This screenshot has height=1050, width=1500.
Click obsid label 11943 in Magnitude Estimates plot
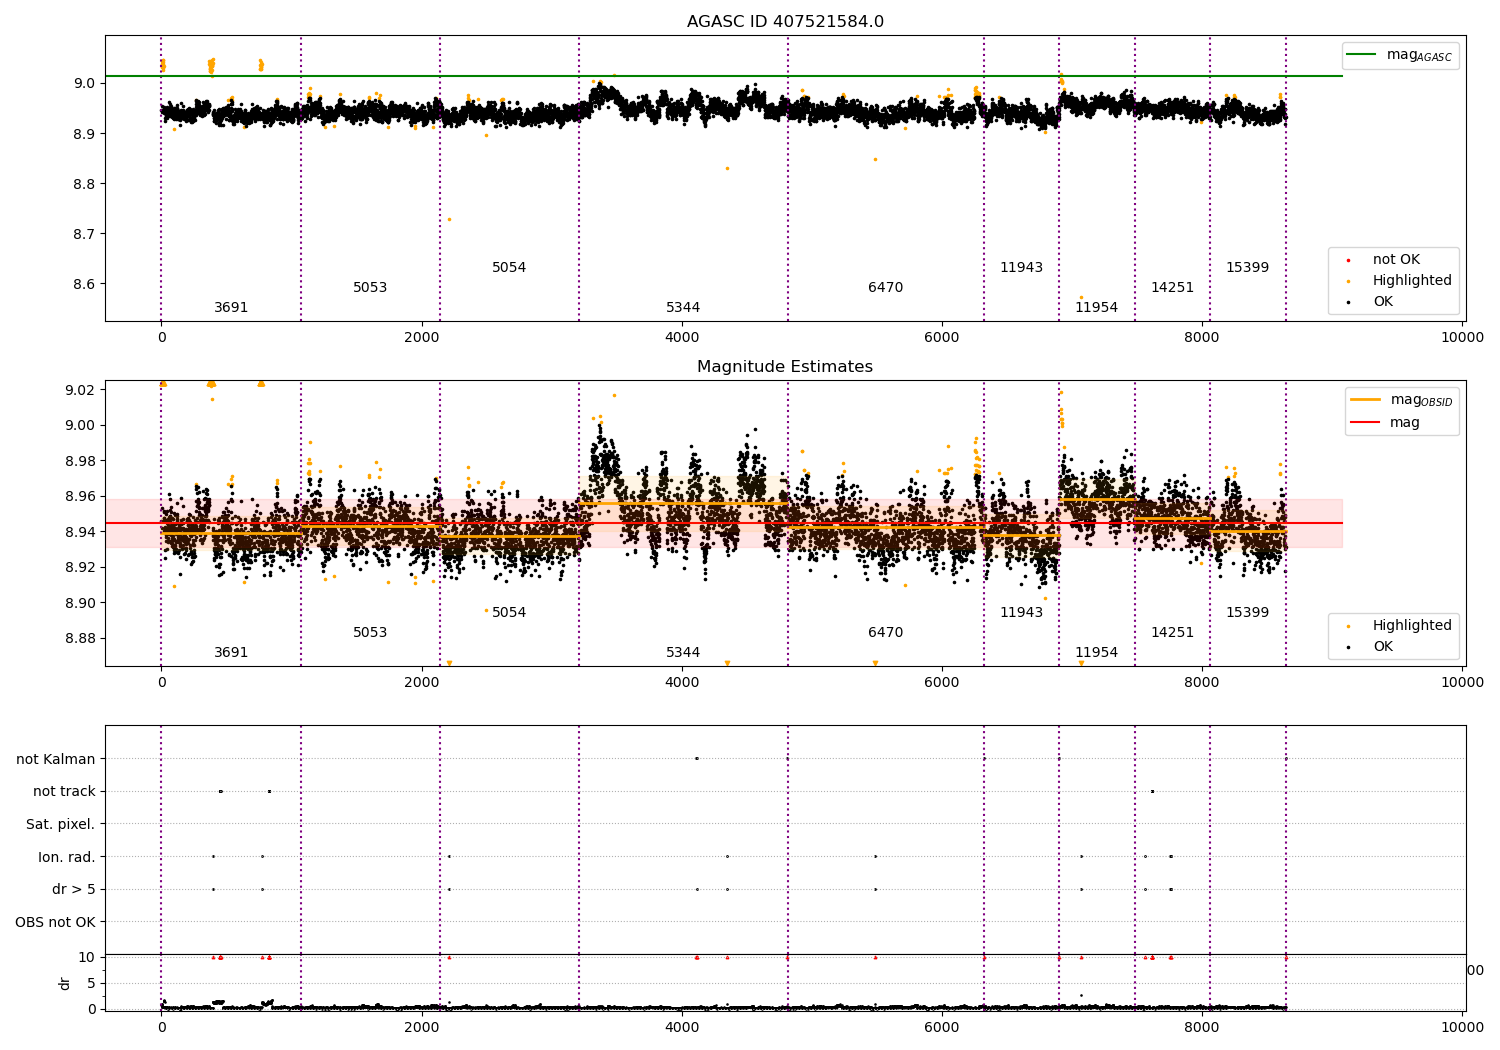[1021, 612]
